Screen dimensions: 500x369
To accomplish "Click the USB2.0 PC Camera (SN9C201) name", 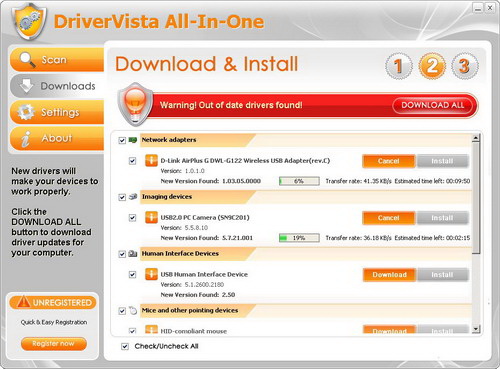I will click(205, 218).
